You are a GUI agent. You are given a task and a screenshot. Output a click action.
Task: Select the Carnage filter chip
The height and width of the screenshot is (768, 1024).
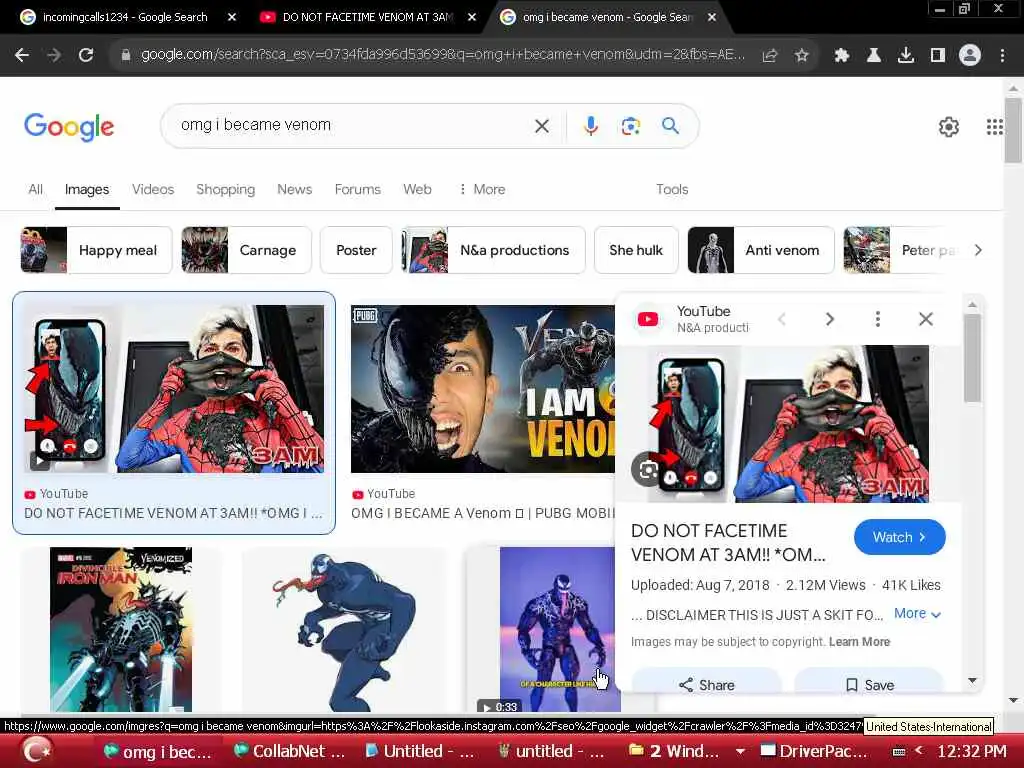coord(246,250)
